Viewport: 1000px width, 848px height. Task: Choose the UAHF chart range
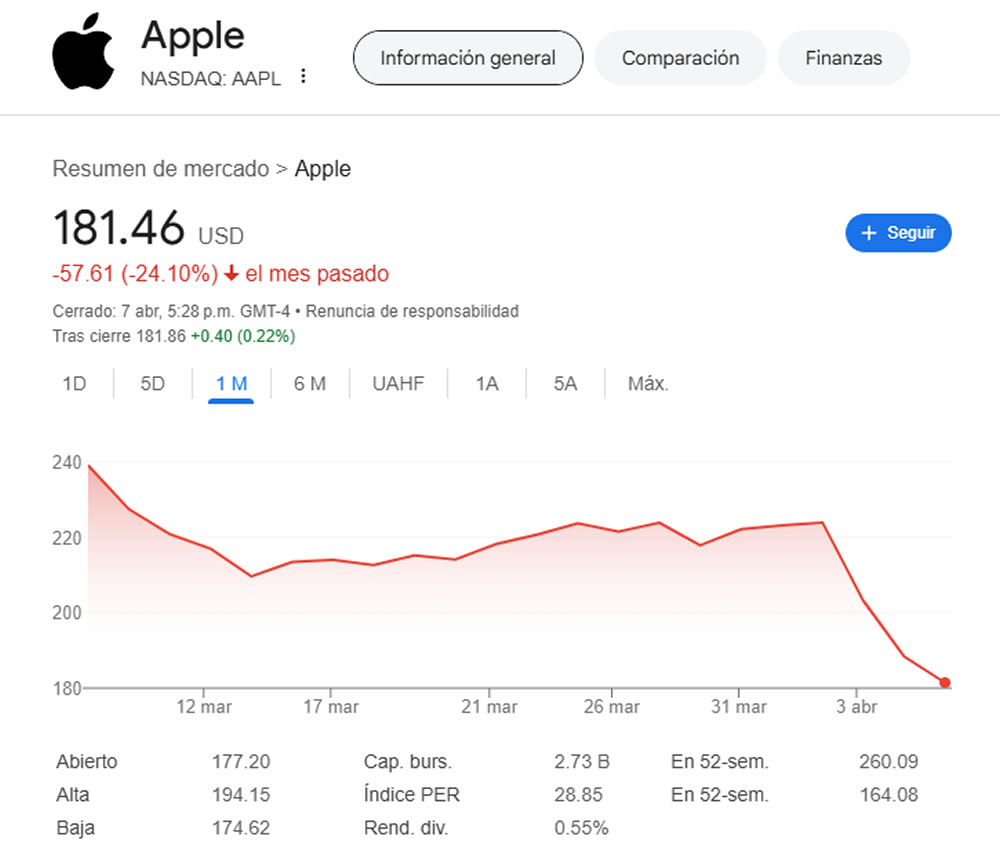click(x=398, y=384)
